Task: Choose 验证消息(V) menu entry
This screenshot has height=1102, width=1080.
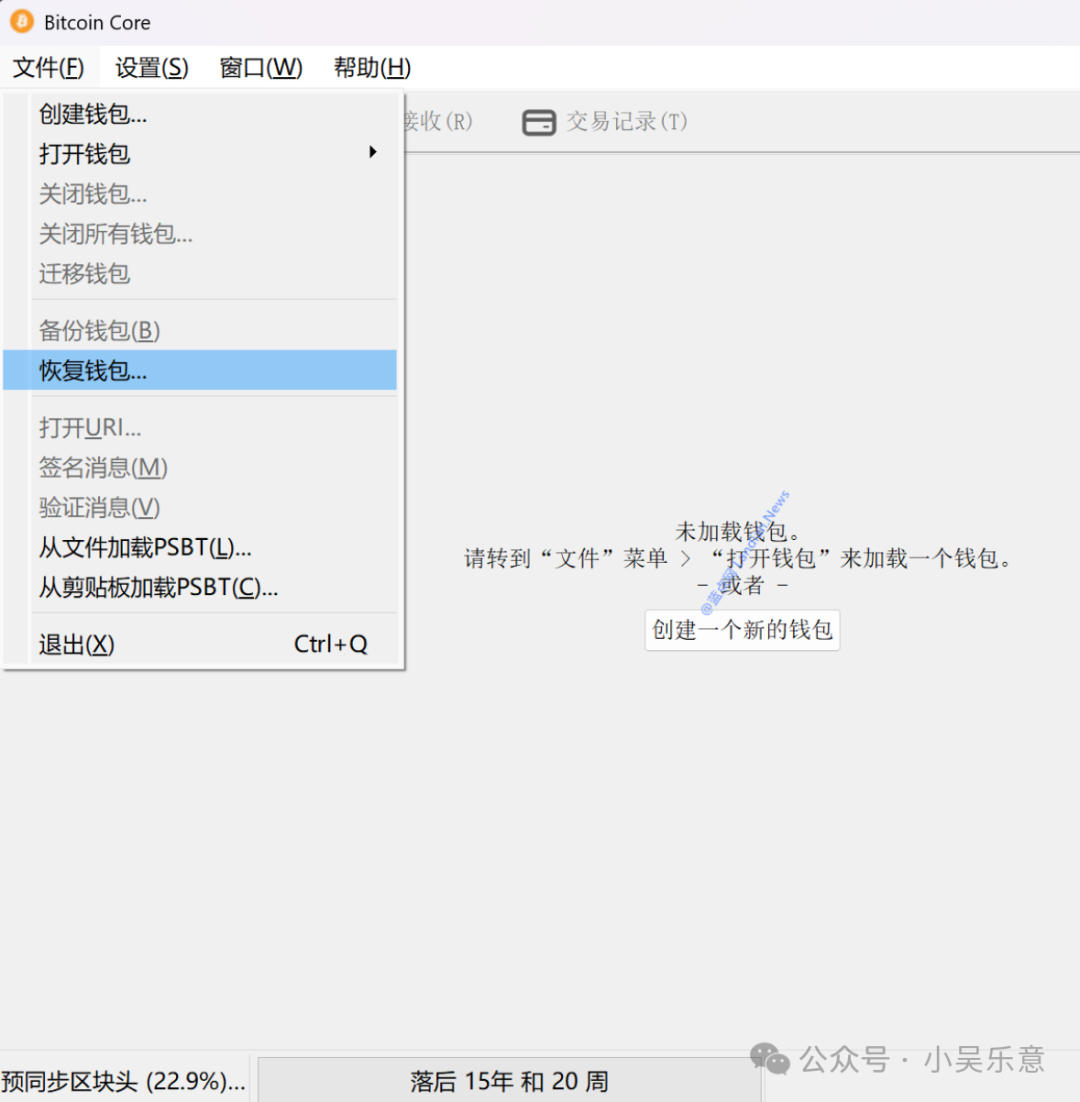Action: pos(200,507)
